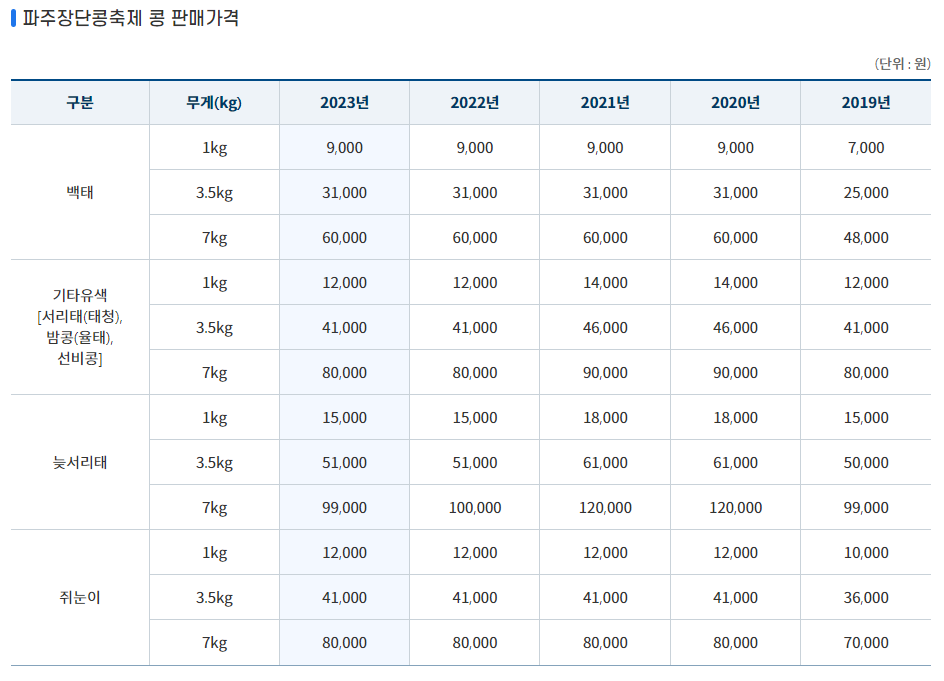Click 백태's 3.5kg weight cell
The image size is (944, 681).
[x=214, y=192]
